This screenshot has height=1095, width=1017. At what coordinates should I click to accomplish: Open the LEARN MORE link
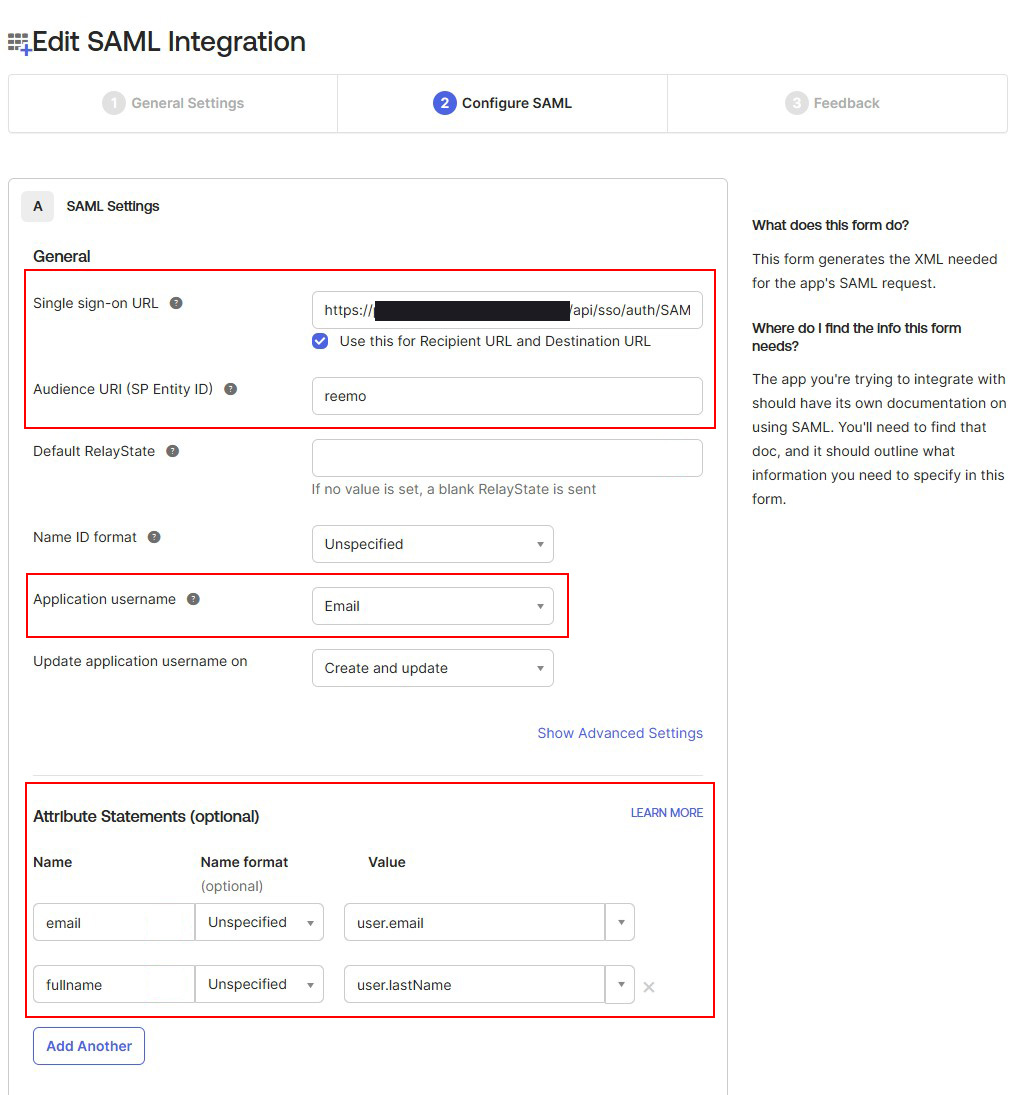tap(666, 813)
